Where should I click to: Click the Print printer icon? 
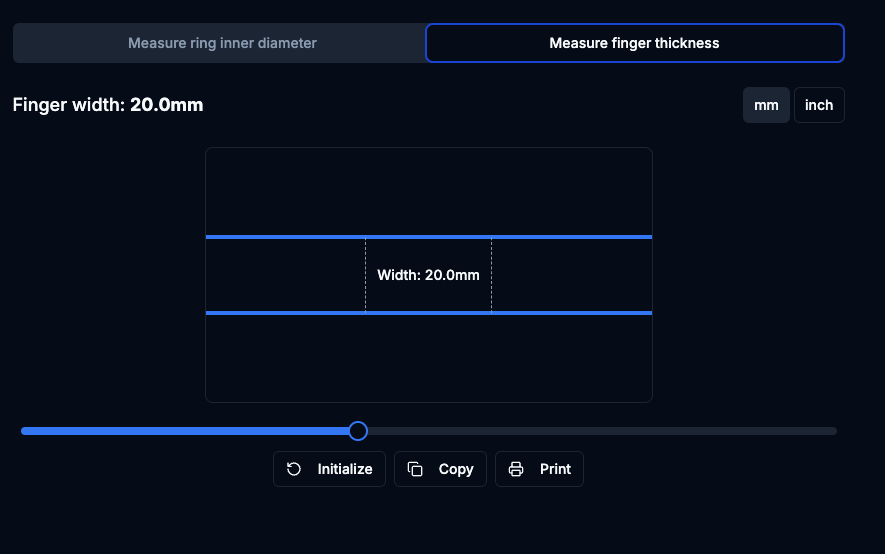[x=516, y=469]
